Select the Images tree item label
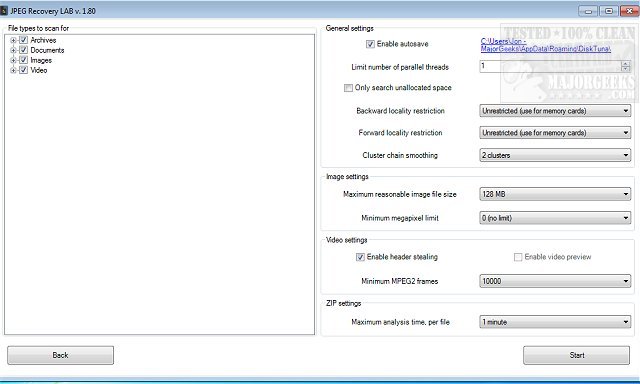 (x=41, y=60)
